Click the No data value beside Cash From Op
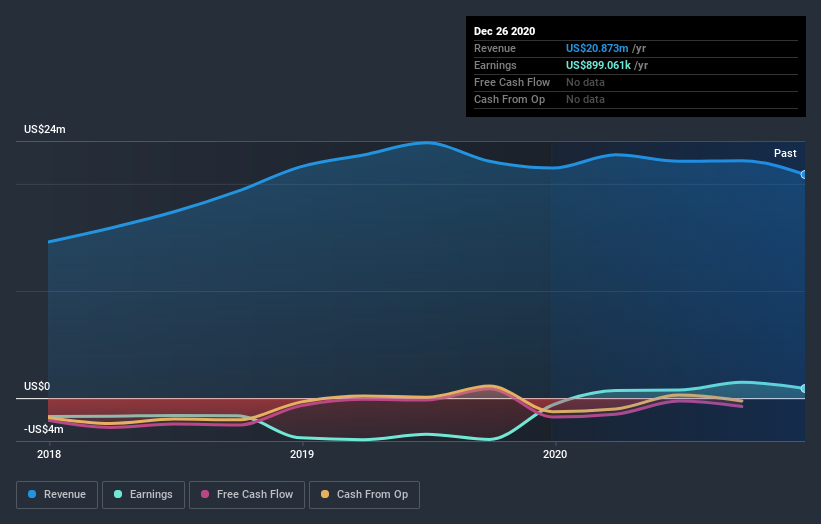The width and height of the screenshot is (821, 524). pyautogui.click(x=585, y=99)
